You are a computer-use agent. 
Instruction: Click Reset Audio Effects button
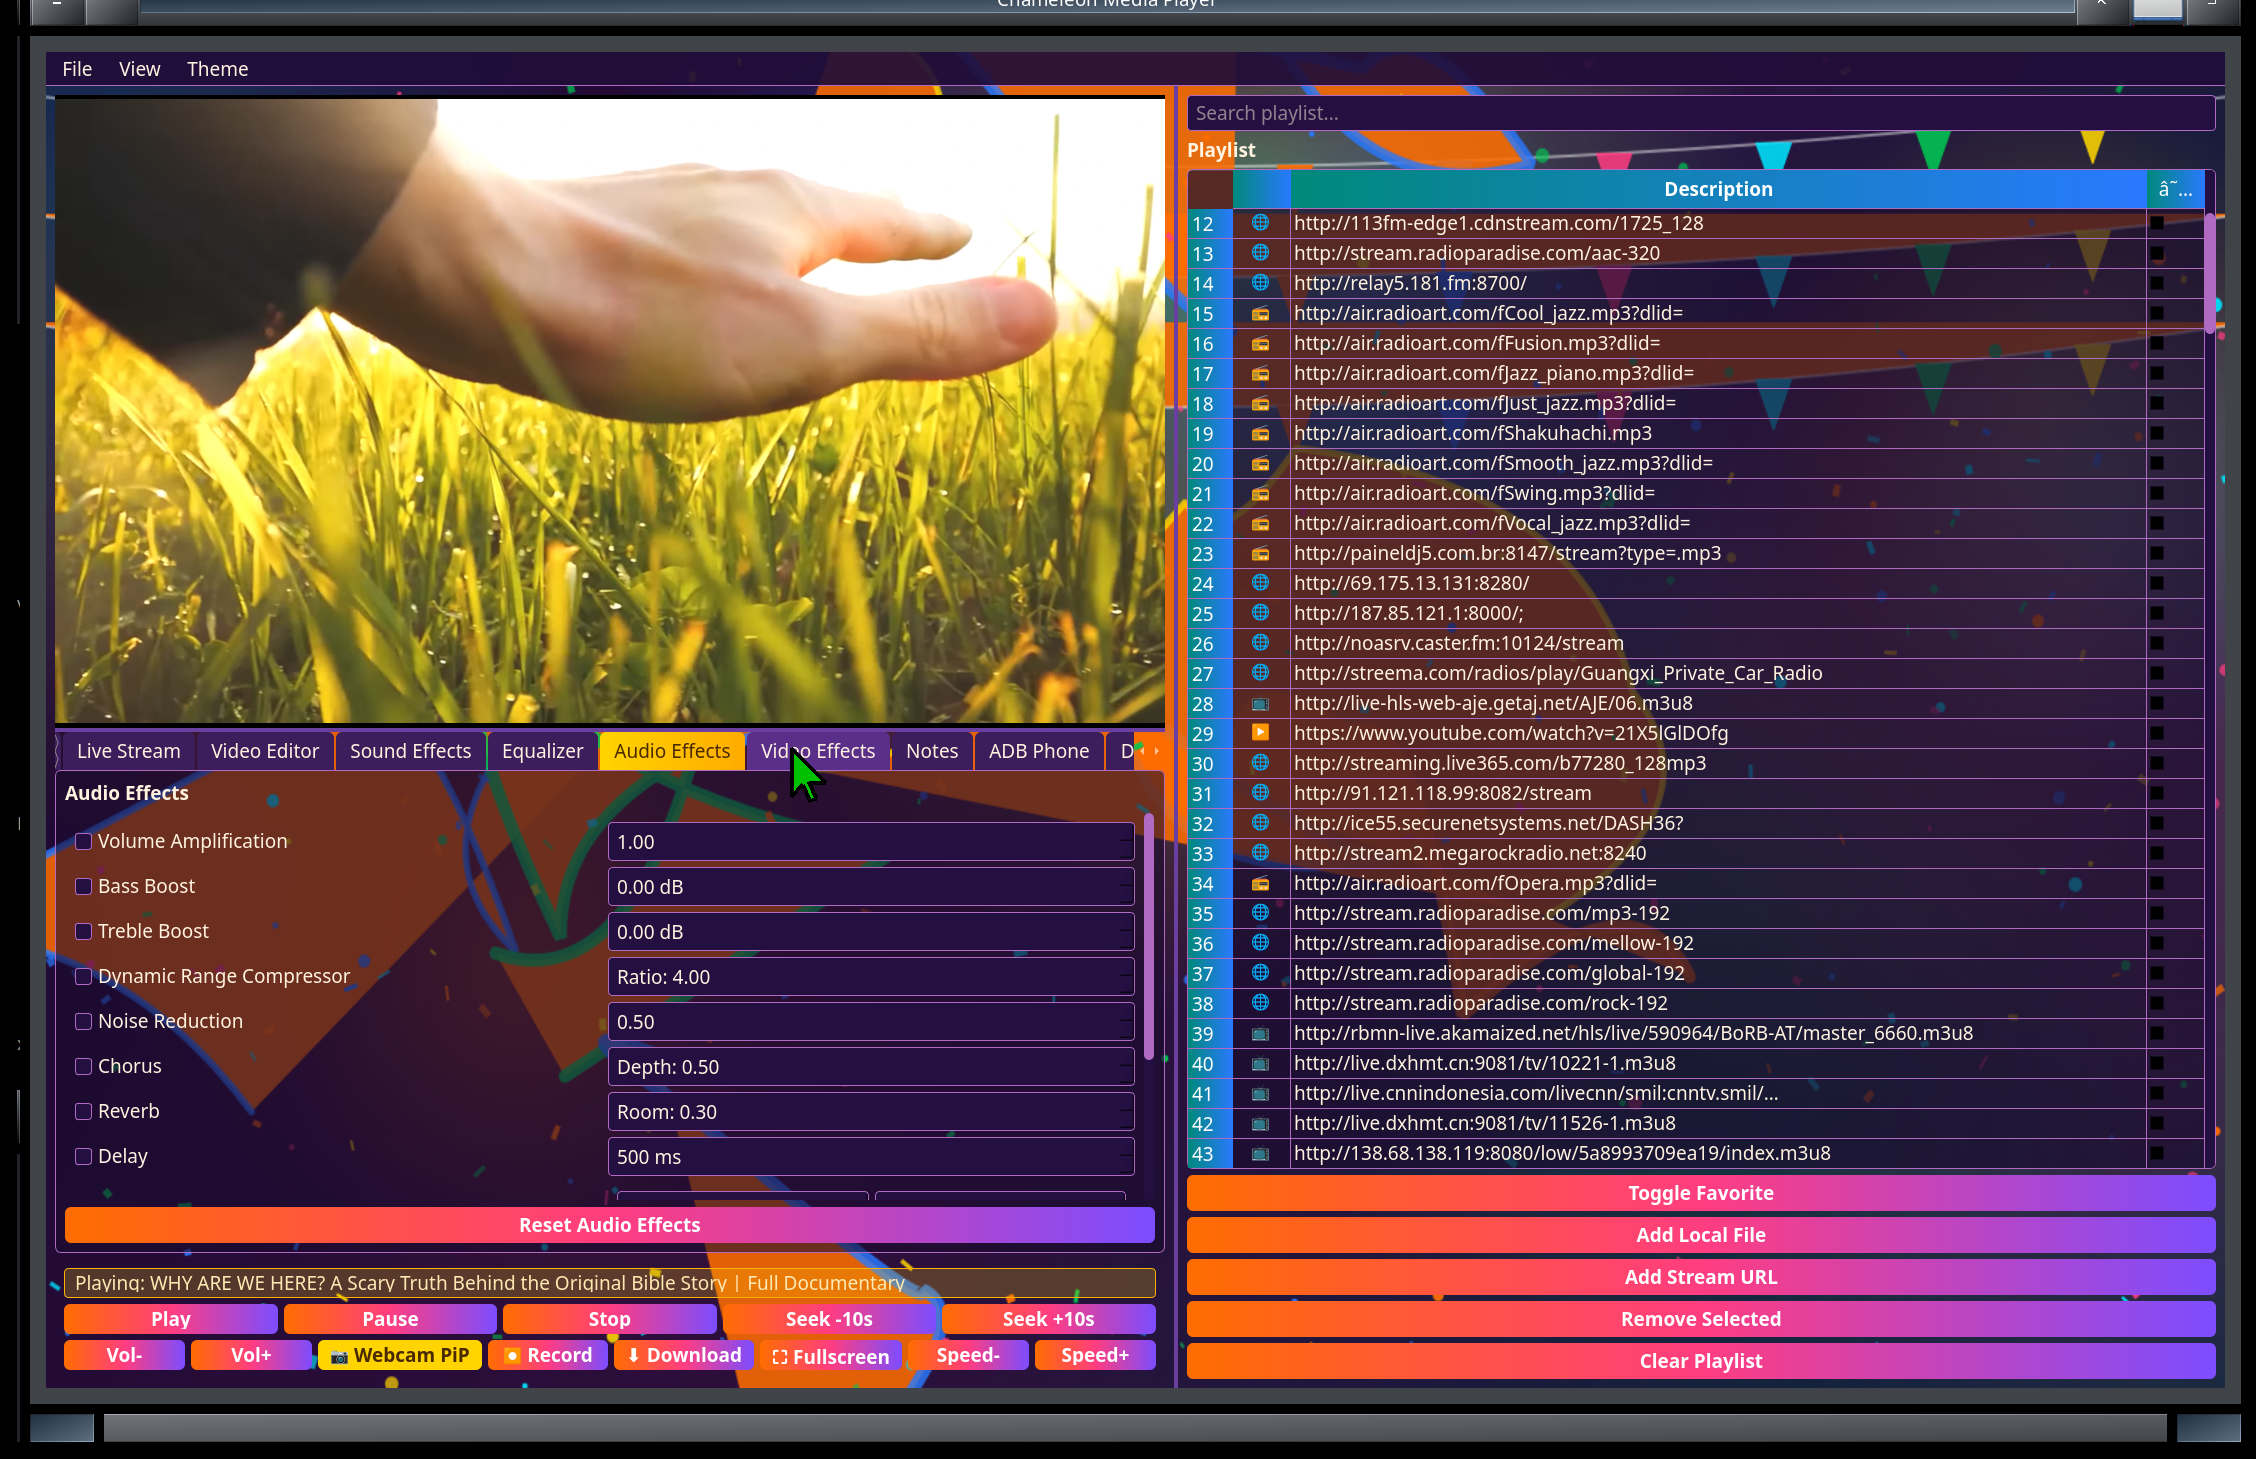[x=610, y=1225]
